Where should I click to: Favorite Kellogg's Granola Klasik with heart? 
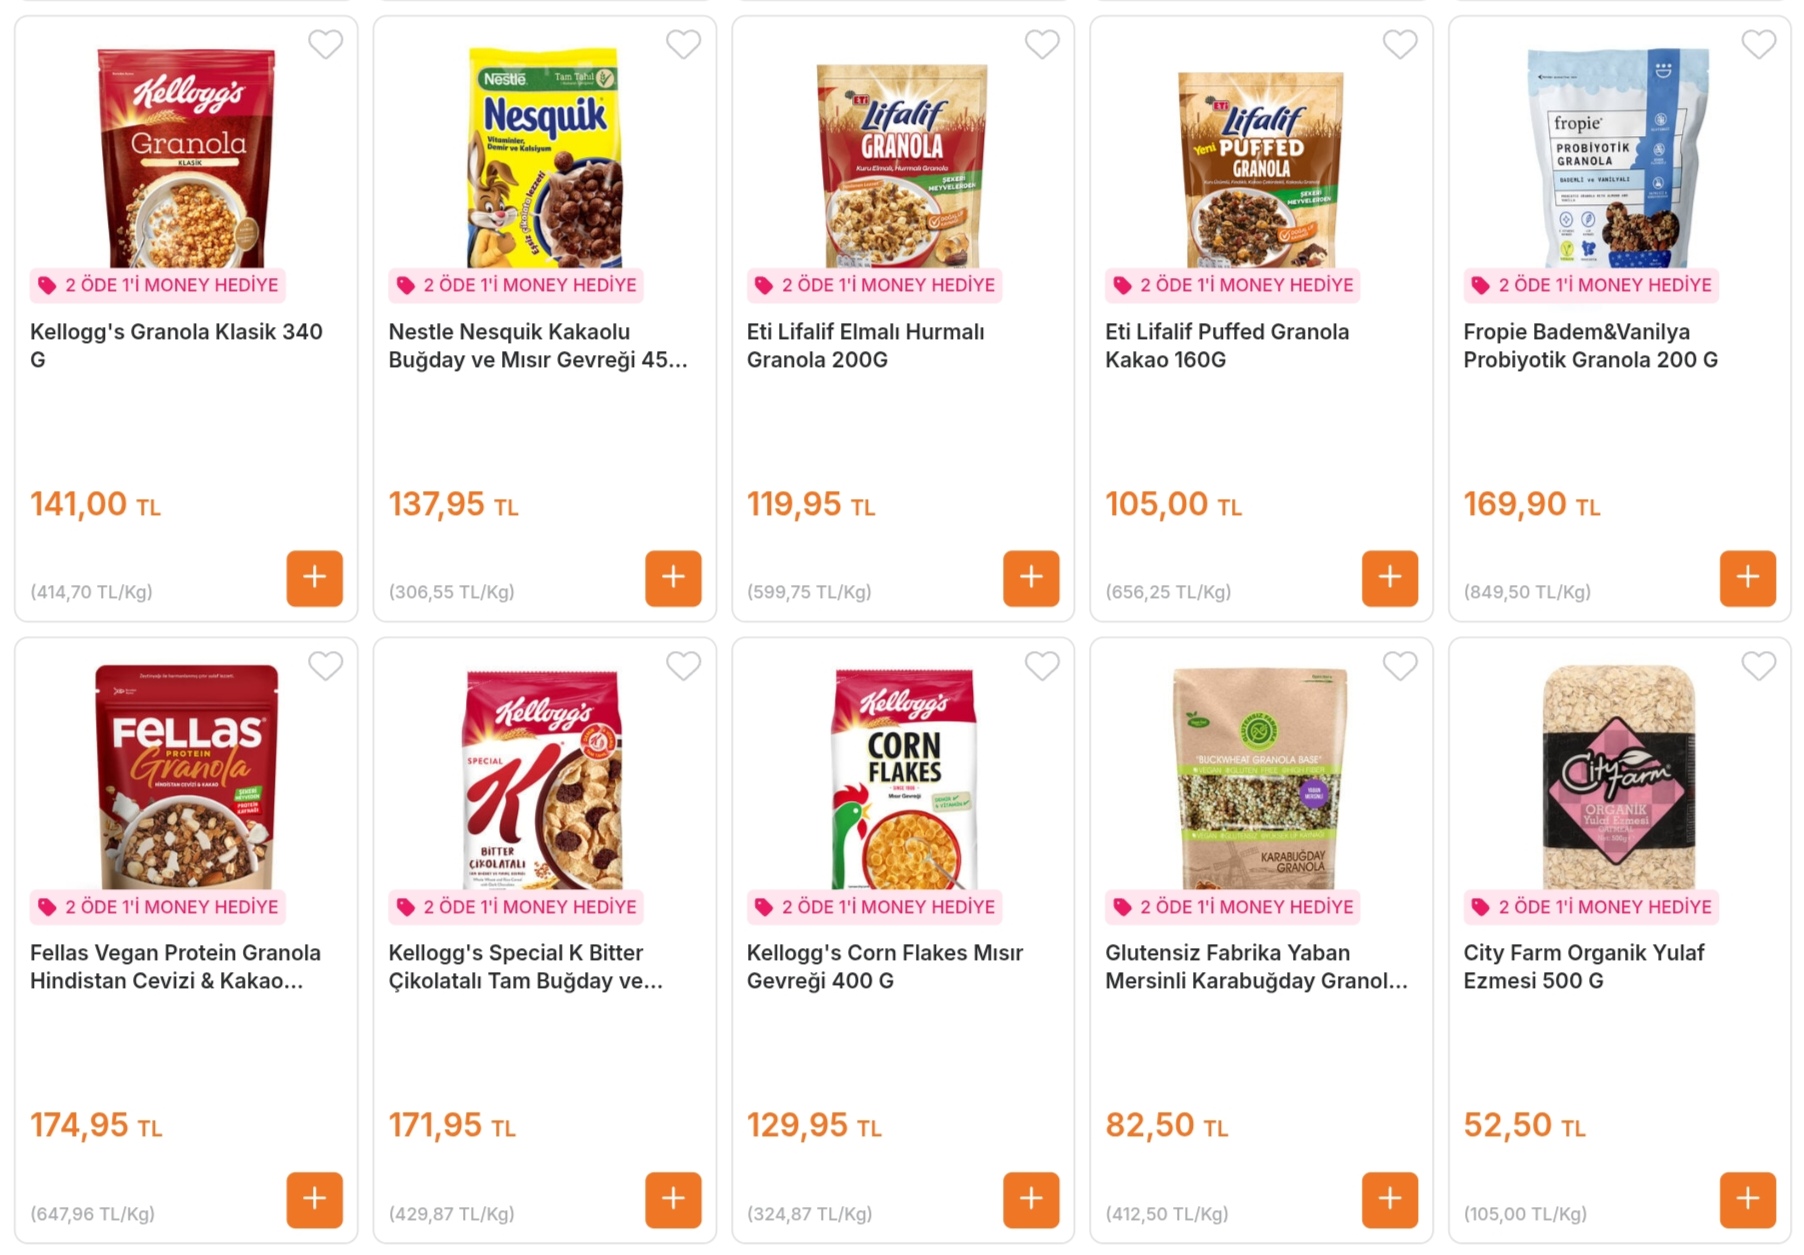tap(325, 44)
